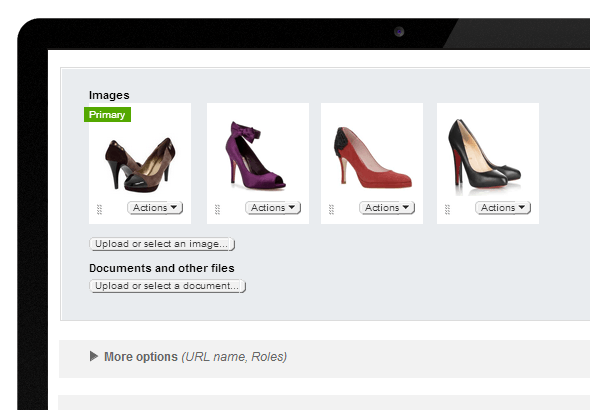The height and width of the screenshot is (410, 590).
Task: Open Actions dropdown under brown shoe image
Action: point(155,208)
